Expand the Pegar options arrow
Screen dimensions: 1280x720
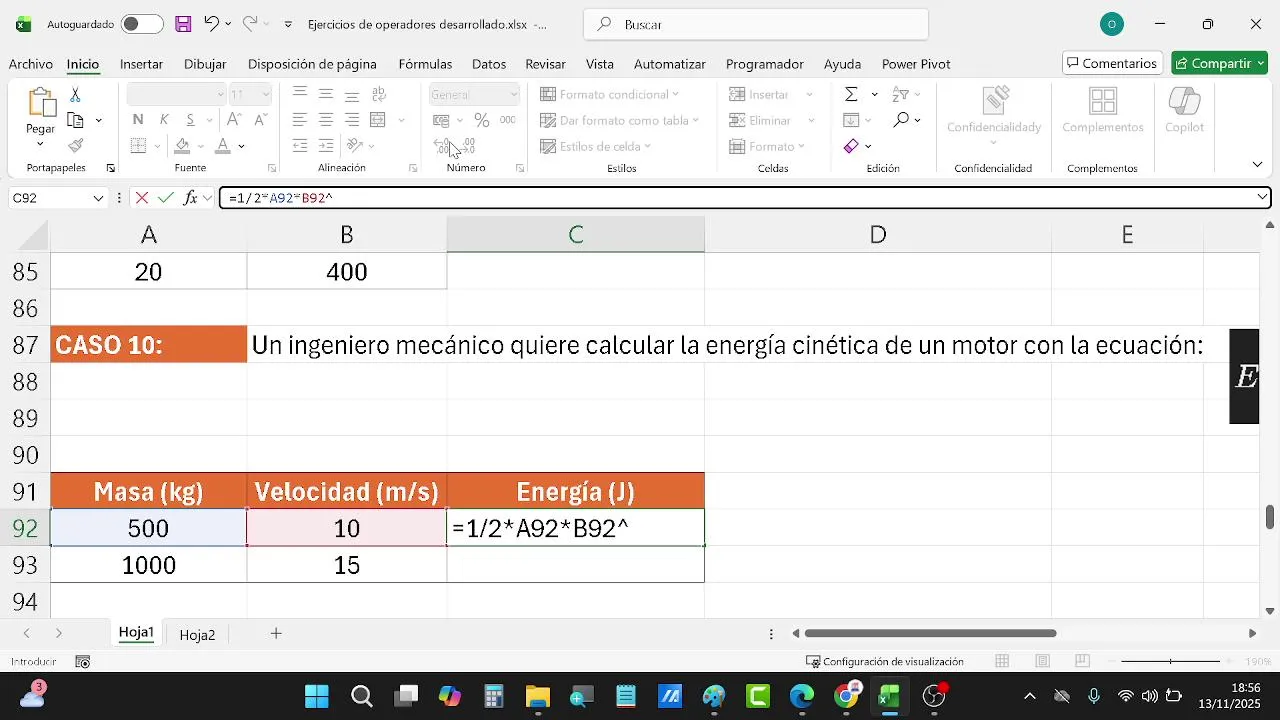41,144
